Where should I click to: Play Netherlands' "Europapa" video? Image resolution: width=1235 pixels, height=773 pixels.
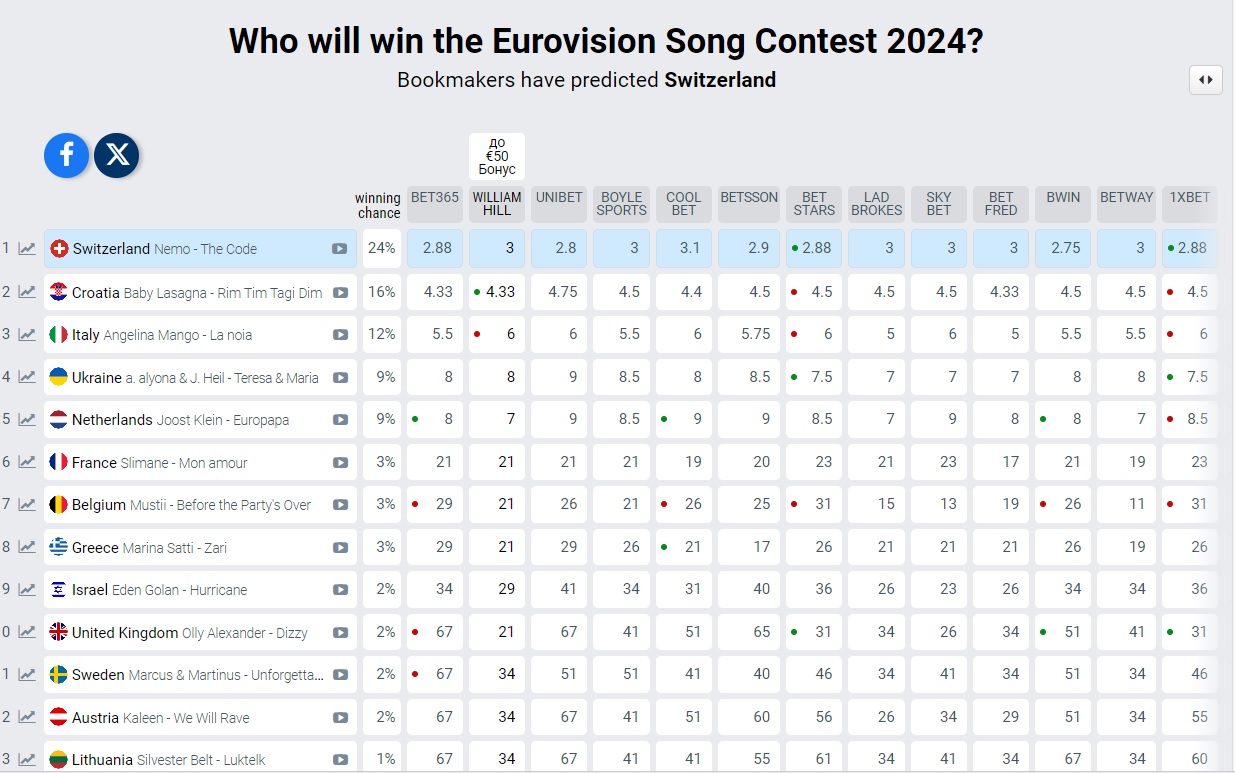pos(340,419)
